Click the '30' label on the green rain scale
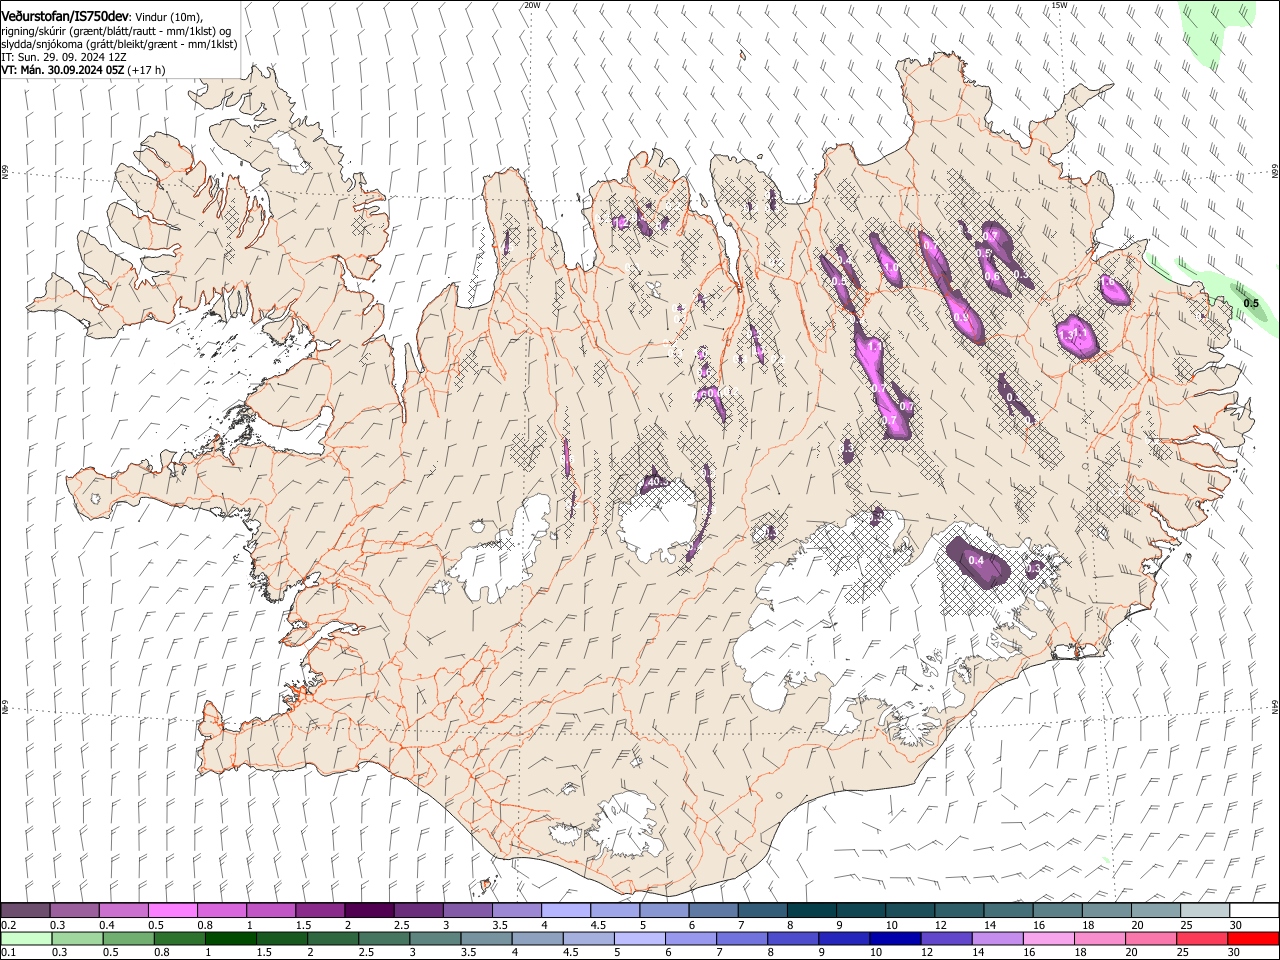 1235,952
